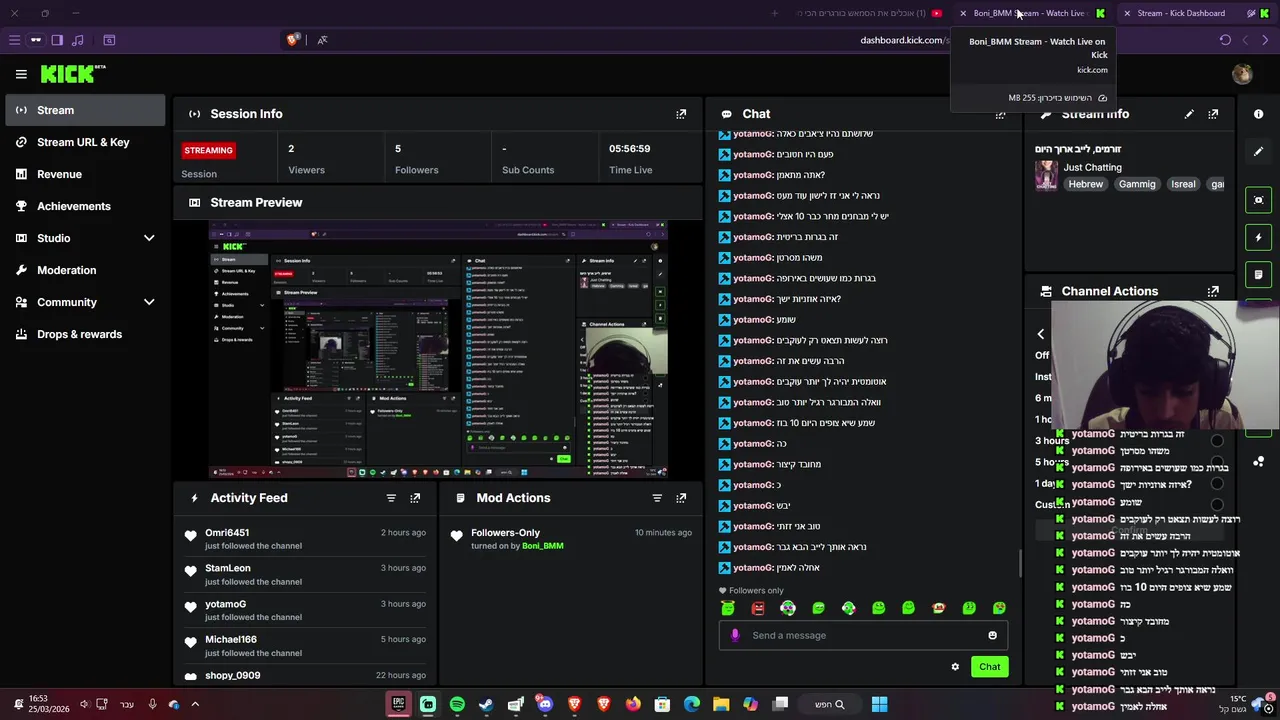The height and width of the screenshot is (720, 1280).
Task: Click the translate icon in the address bar
Action: pos(322,40)
